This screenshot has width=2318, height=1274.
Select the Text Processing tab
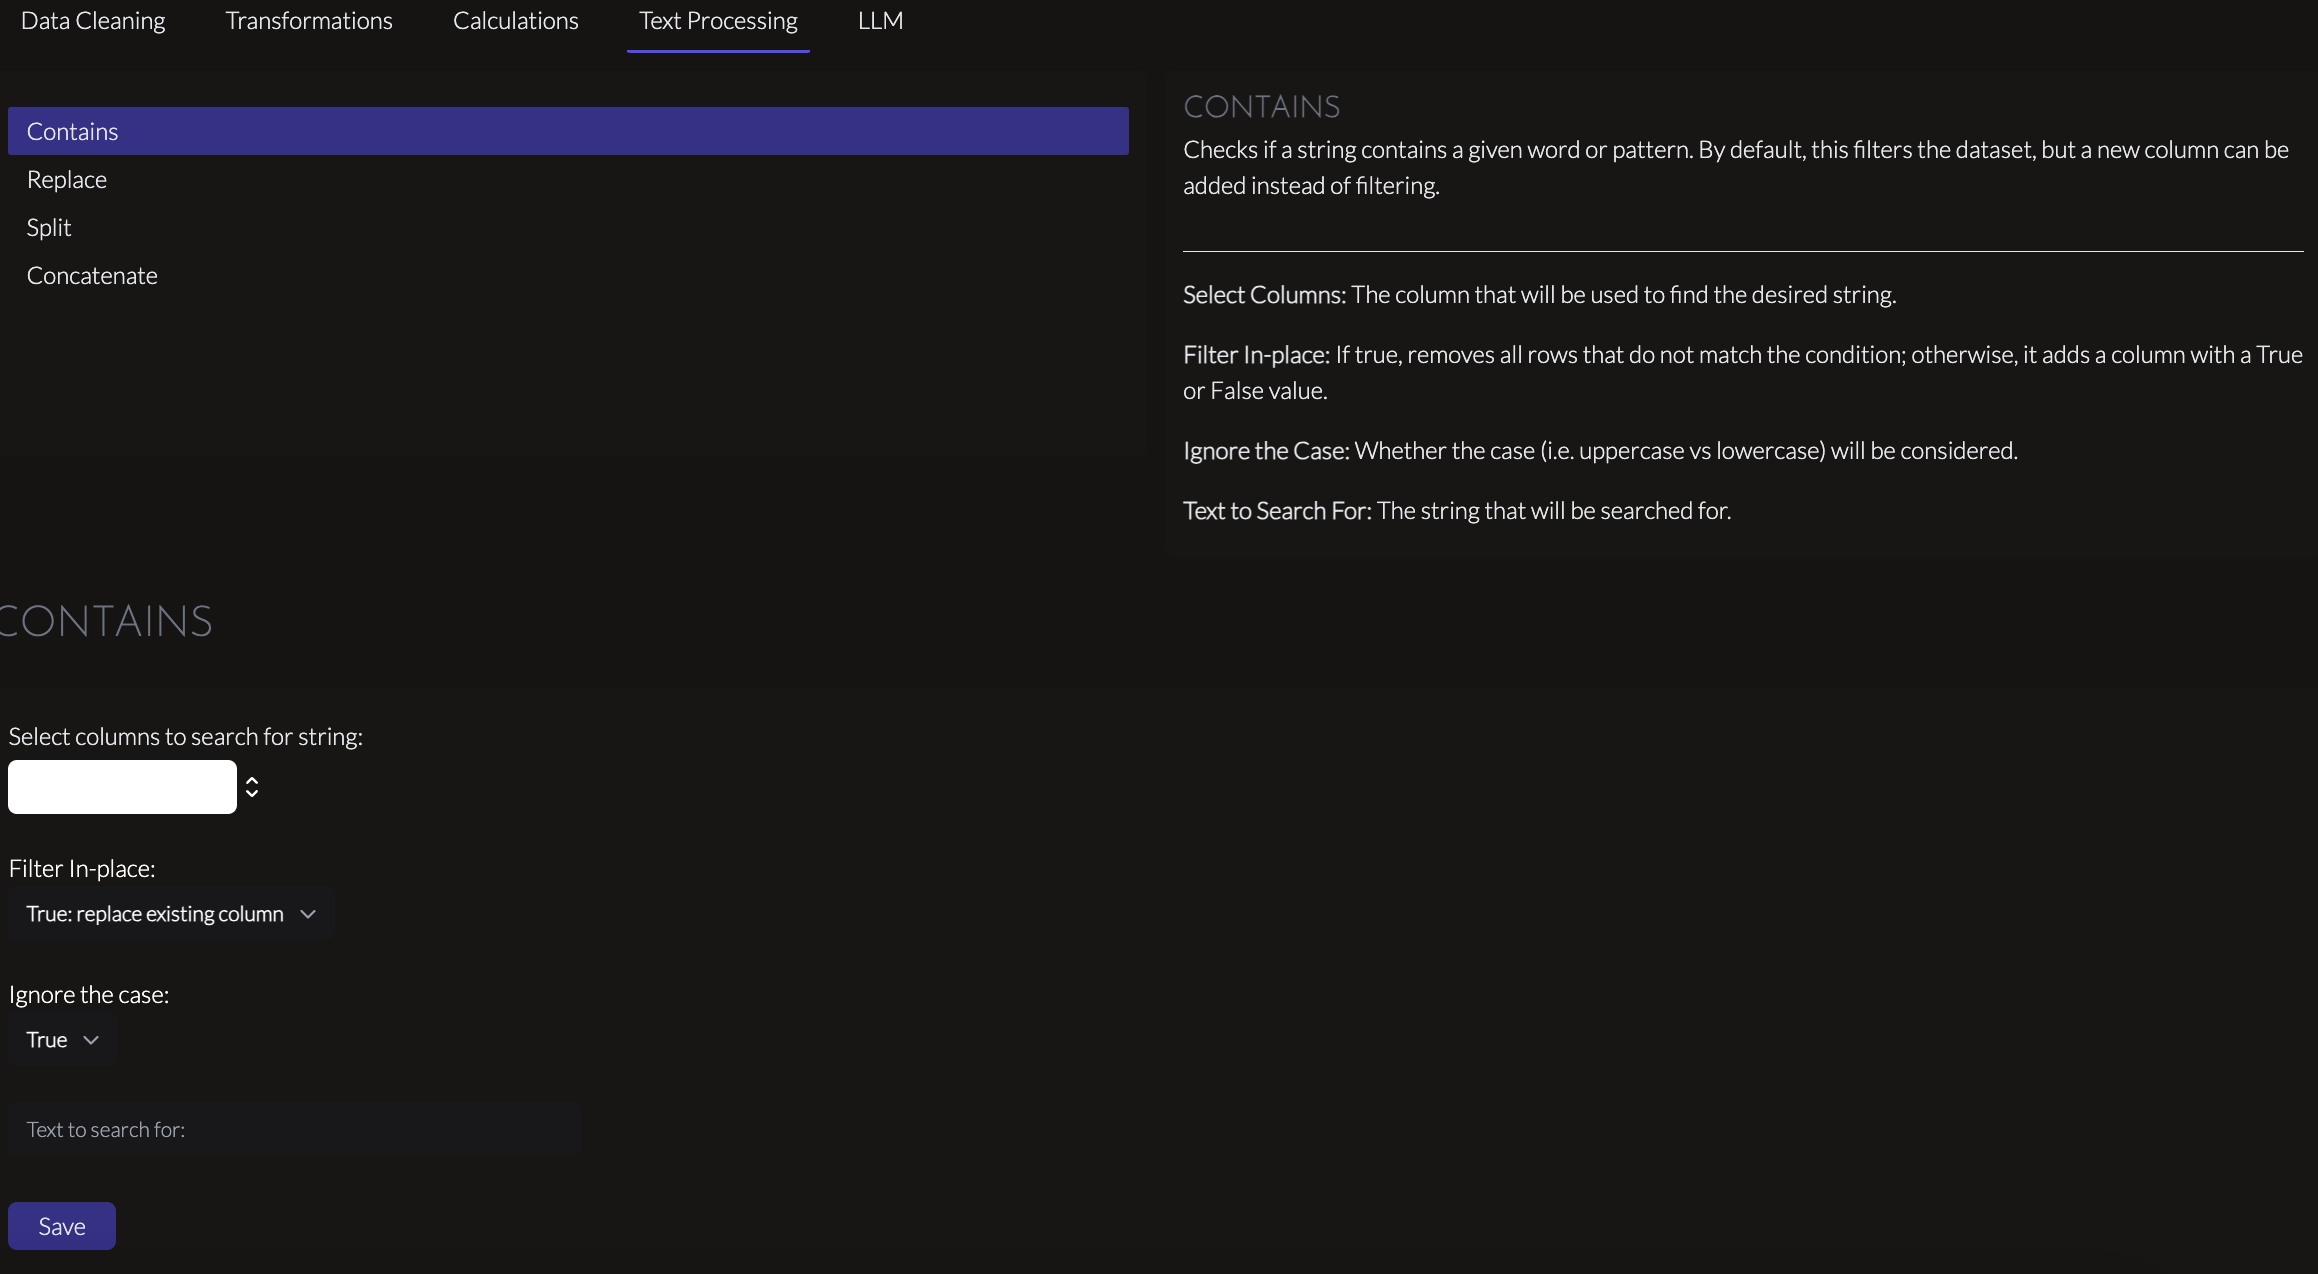pyautogui.click(x=718, y=21)
